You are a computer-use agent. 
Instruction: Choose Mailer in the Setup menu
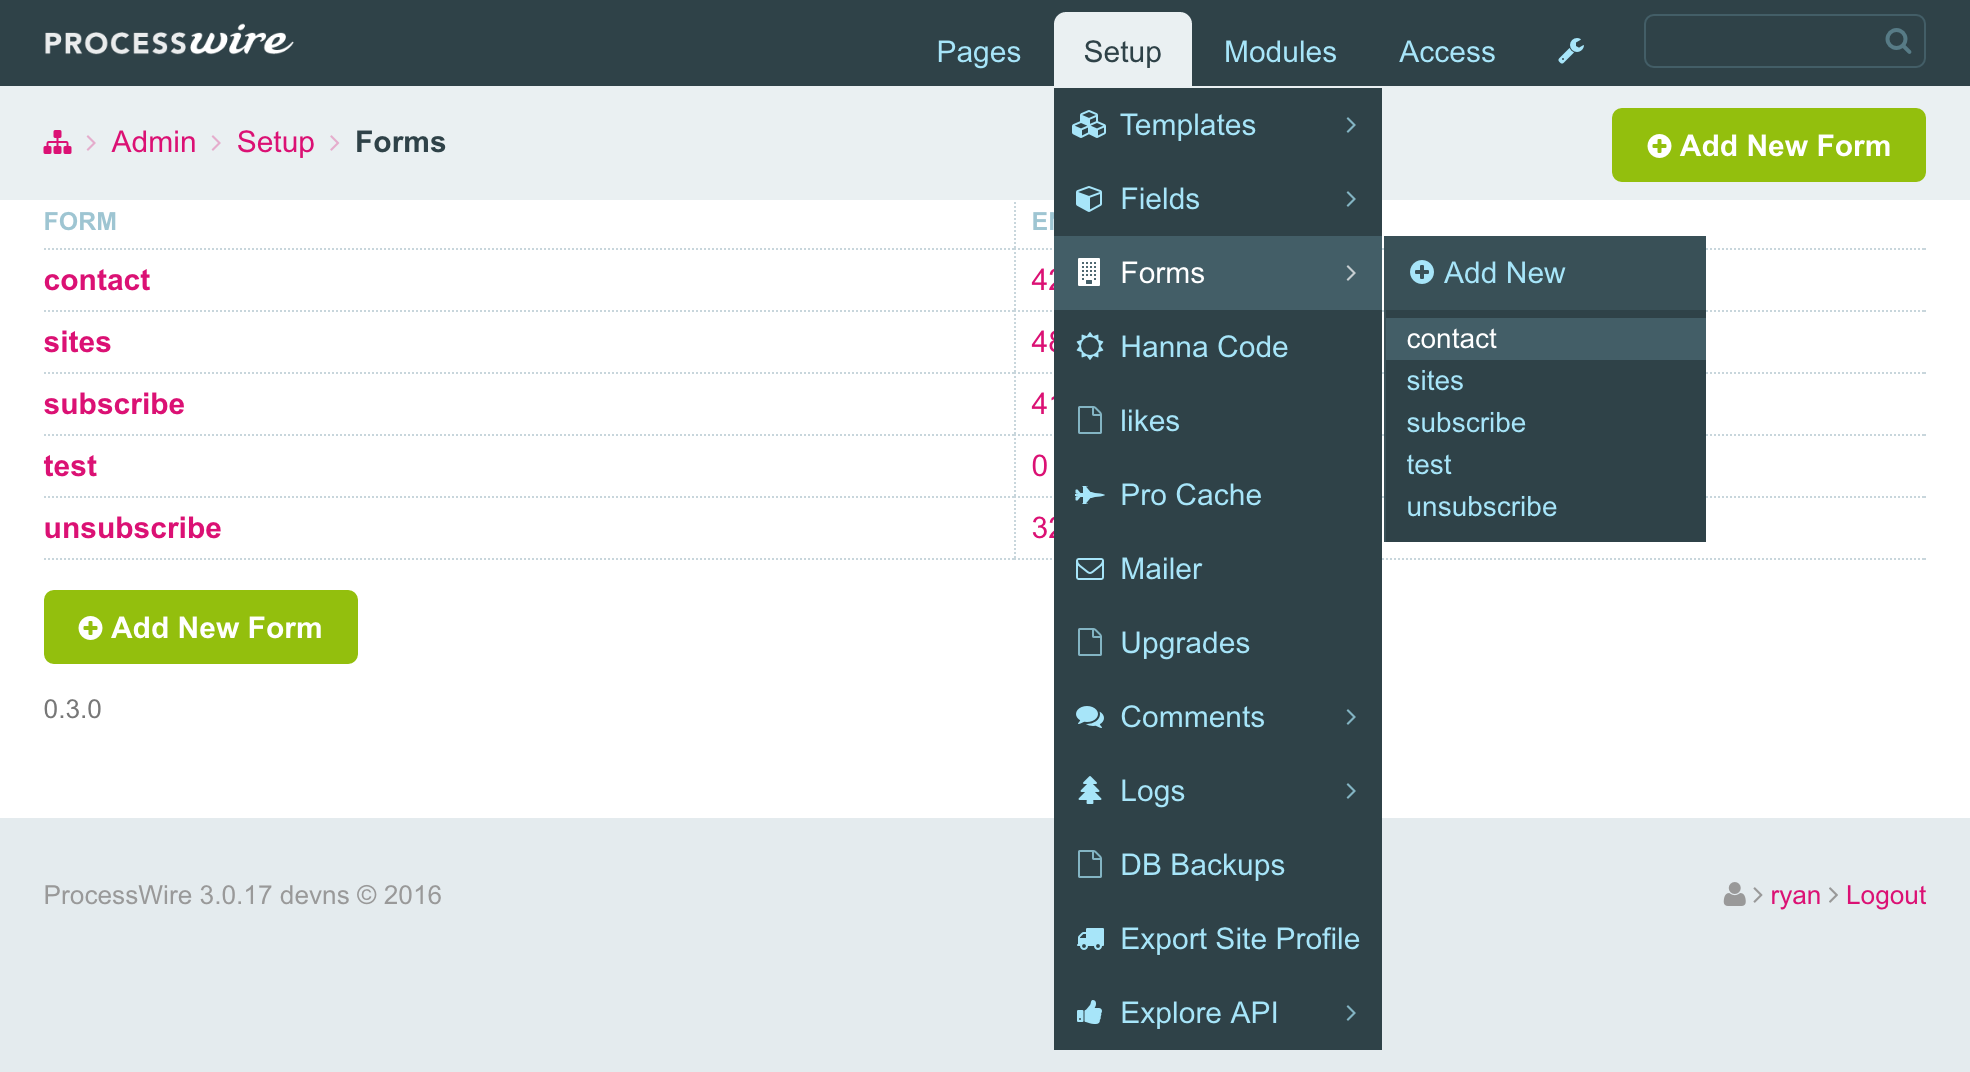tap(1218, 569)
